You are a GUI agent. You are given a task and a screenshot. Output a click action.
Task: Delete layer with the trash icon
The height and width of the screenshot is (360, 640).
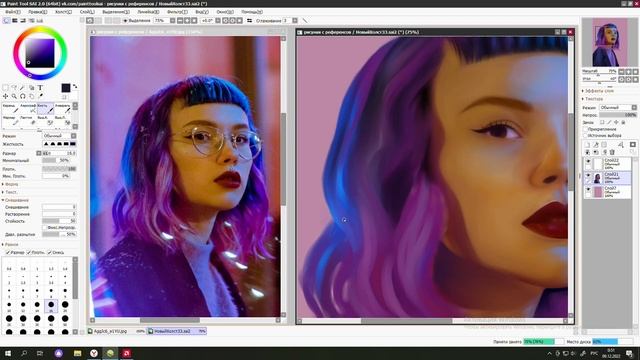[x=612, y=152]
